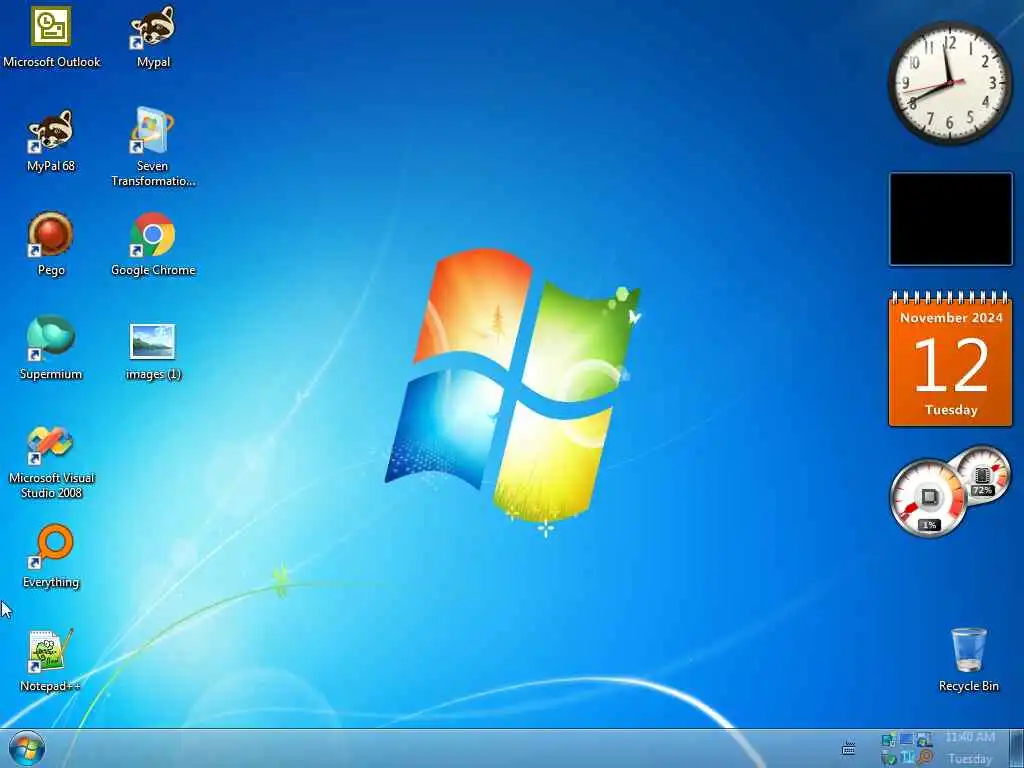This screenshot has width=1024, height=768.
Task: Open the touch keyboard tray icon
Action: click(x=848, y=748)
